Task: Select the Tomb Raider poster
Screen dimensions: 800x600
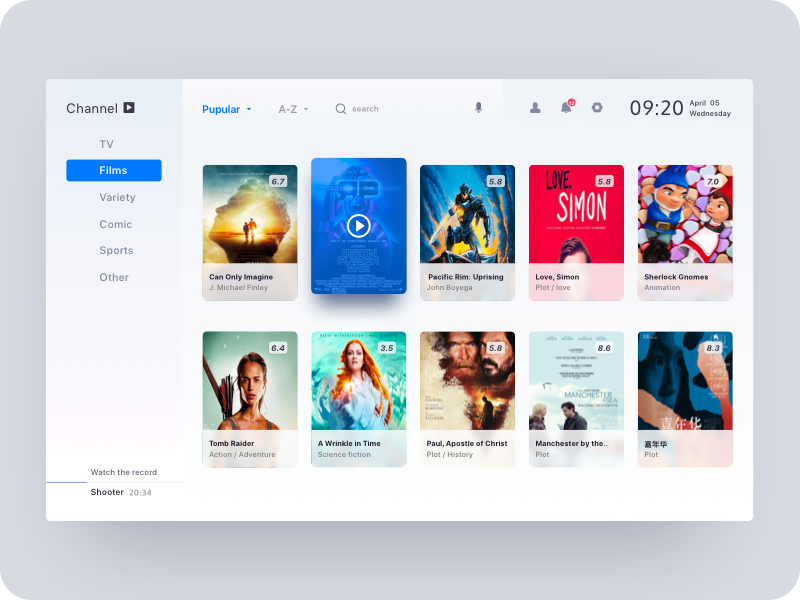Action: (250, 399)
